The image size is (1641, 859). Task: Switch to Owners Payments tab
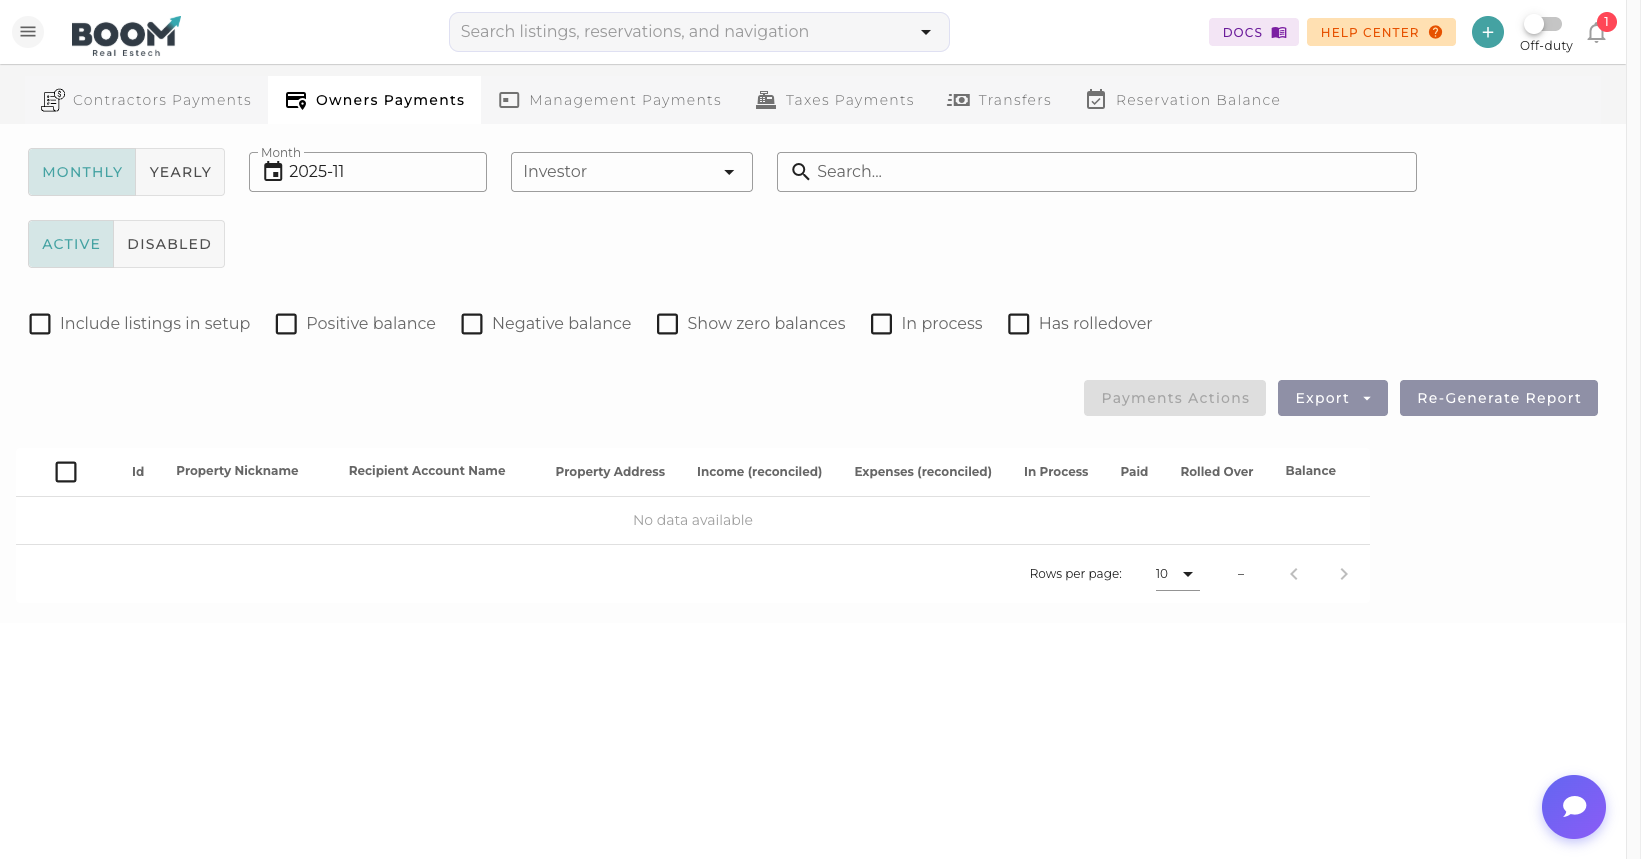coord(374,100)
